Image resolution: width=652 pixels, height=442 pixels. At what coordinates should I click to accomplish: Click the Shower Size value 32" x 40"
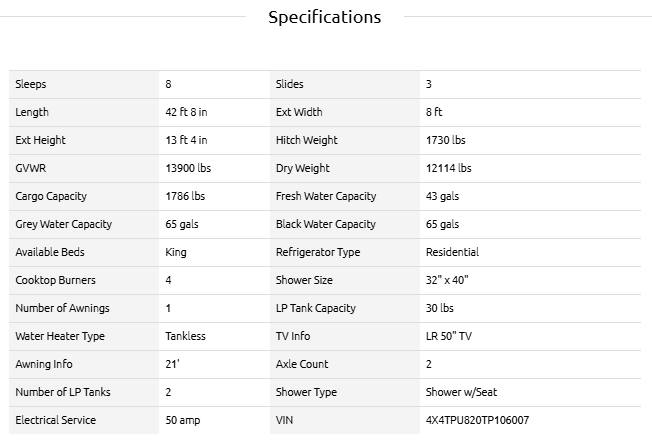coord(447,280)
